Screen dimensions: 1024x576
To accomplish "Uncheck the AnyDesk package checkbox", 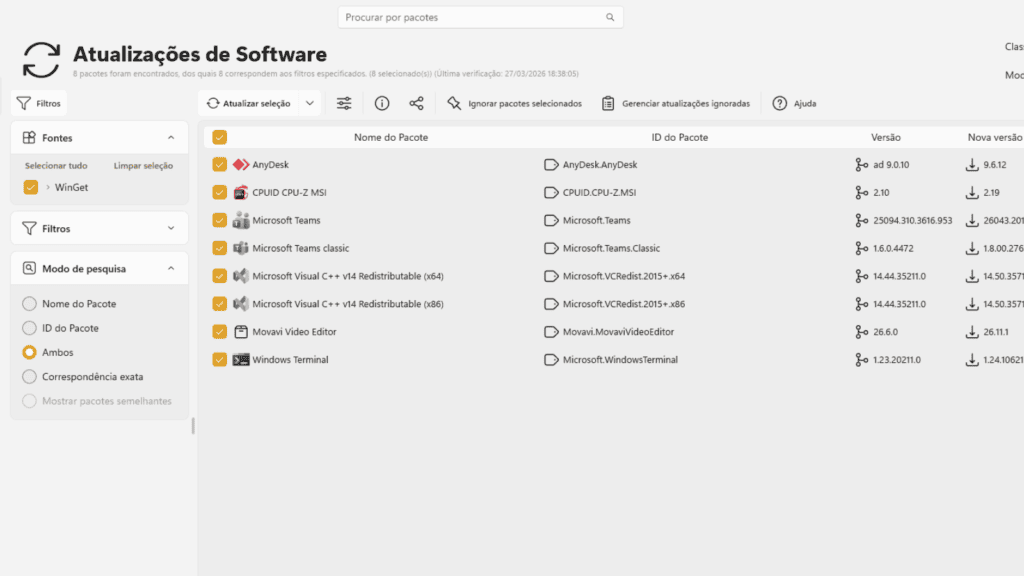I will click(219, 165).
